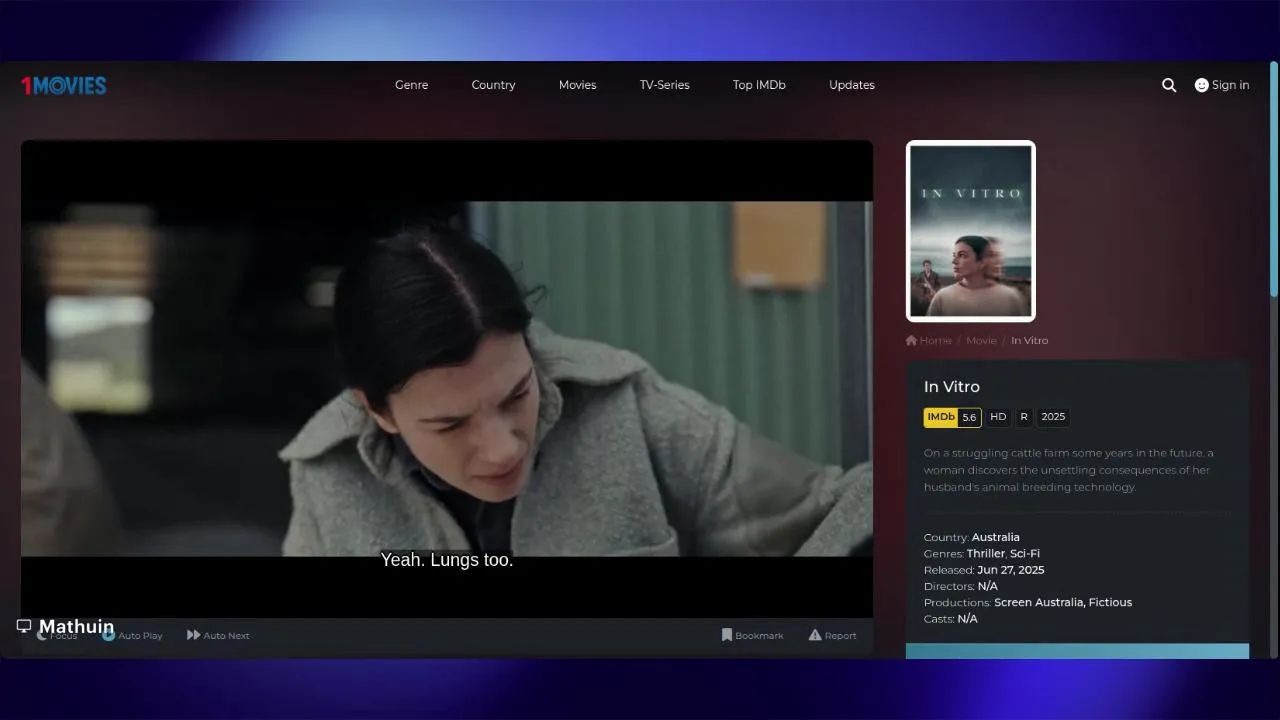1280x720 pixels.
Task: Click the In Vitro movie title
Action: tap(952, 387)
